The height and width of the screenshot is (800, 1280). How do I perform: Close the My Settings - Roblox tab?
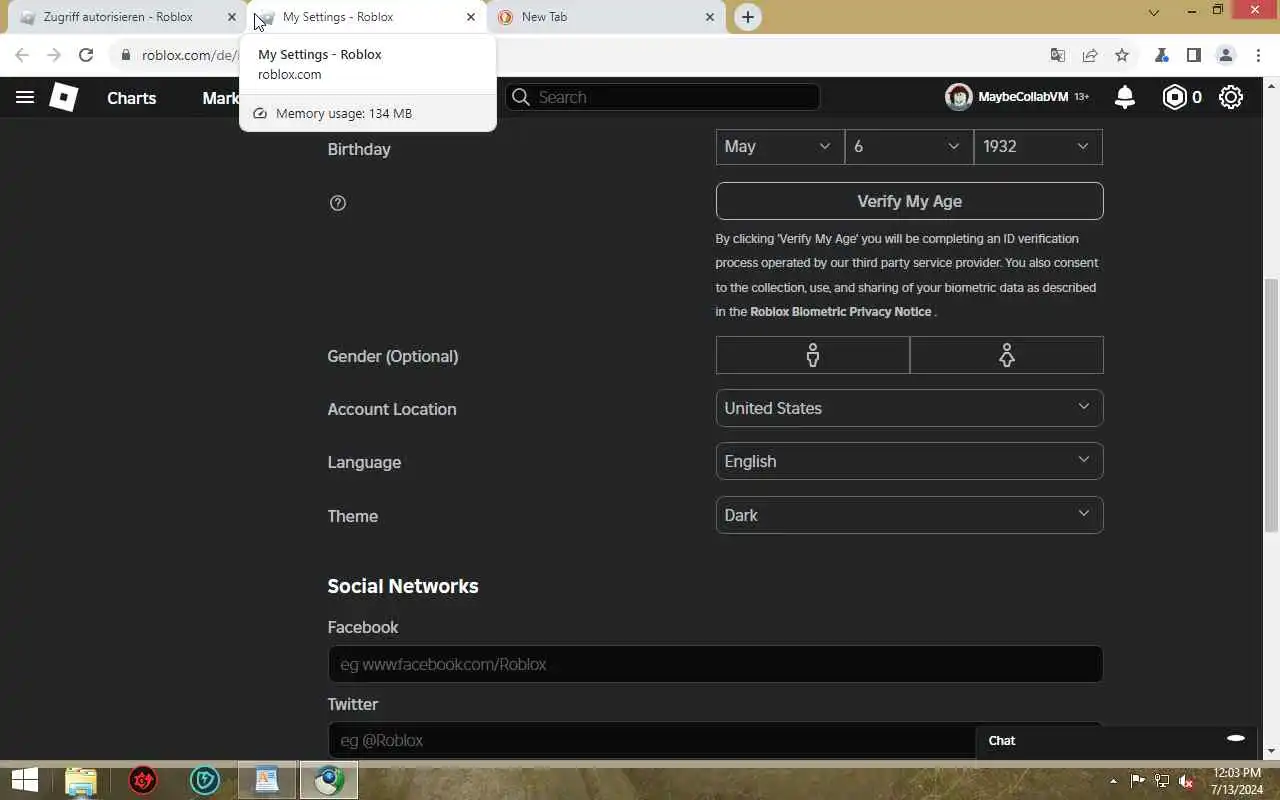click(471, 17)
